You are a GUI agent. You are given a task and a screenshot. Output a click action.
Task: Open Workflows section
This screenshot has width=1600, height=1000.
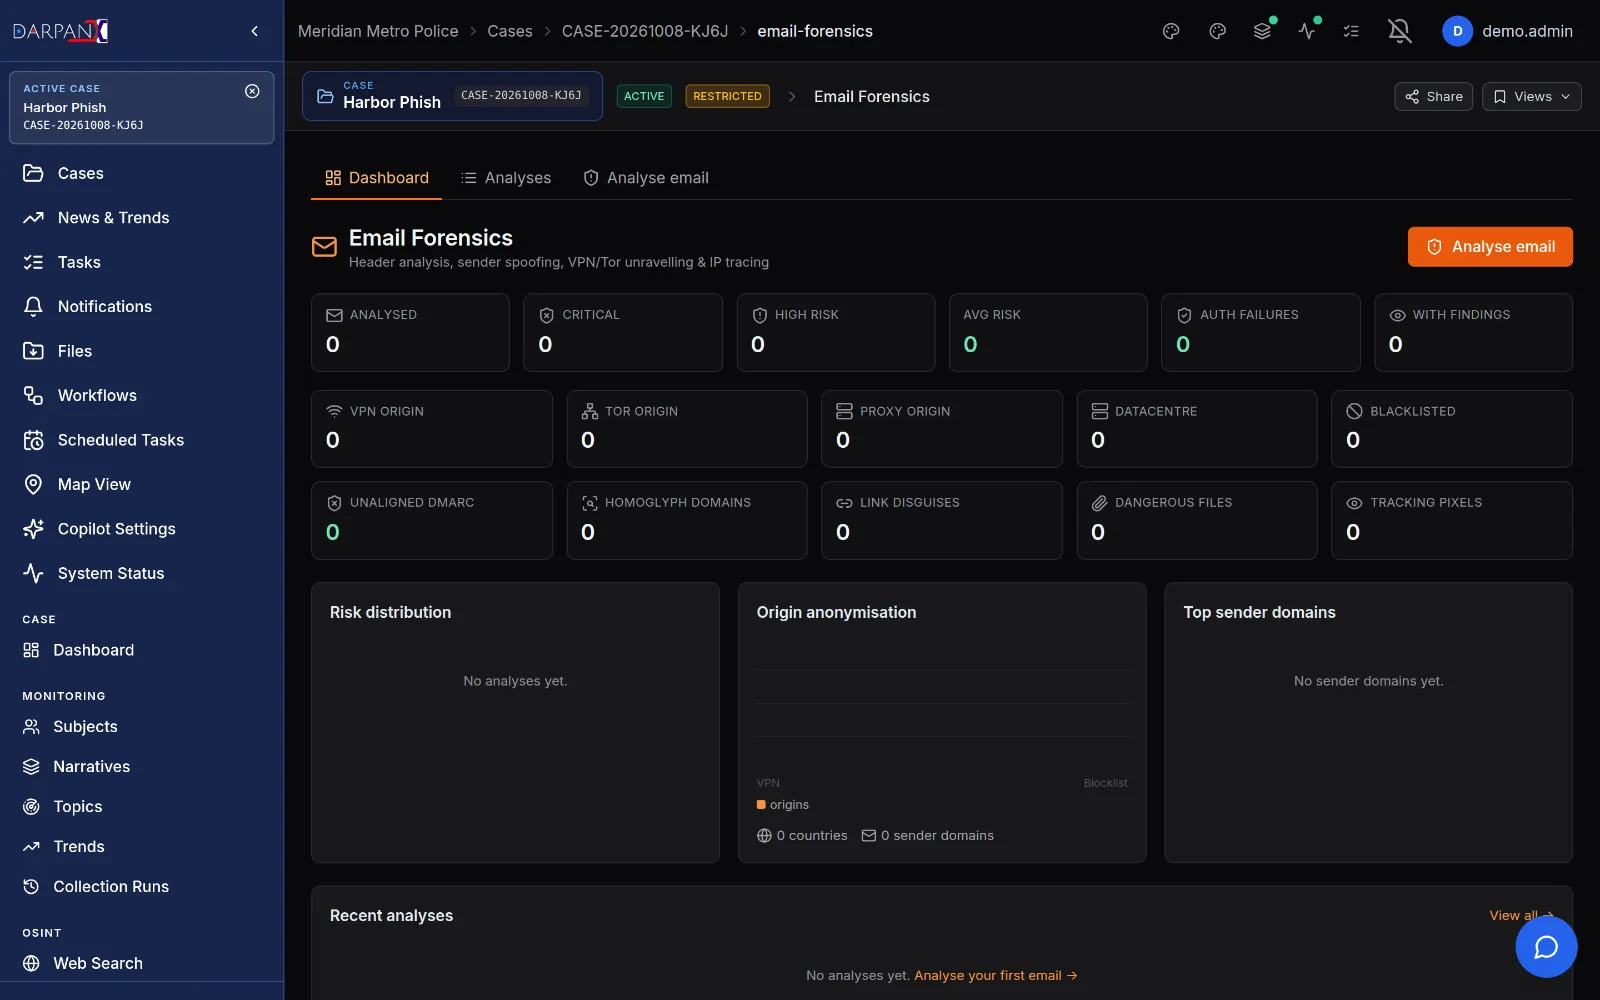tap(142, 396)
